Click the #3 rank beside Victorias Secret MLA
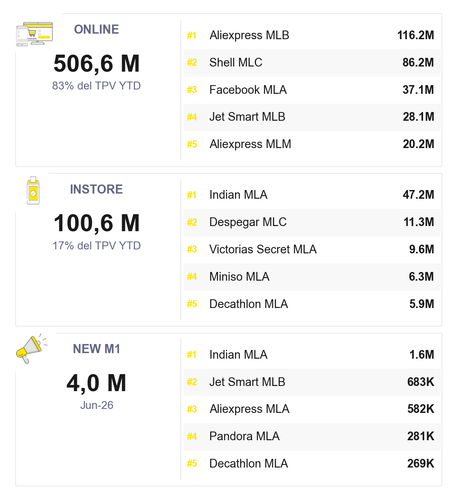The image size is (455, 500). pyautogui.click(x=192, y=250)
